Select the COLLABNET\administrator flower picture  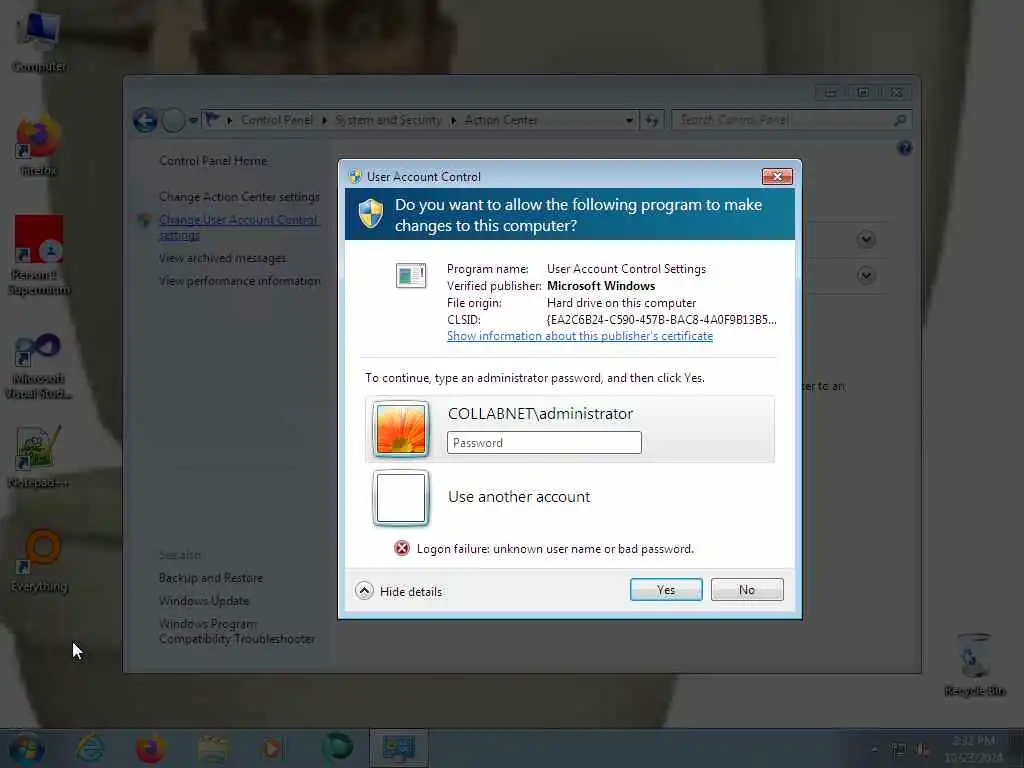pyautogui.click(x=401, y=428)
